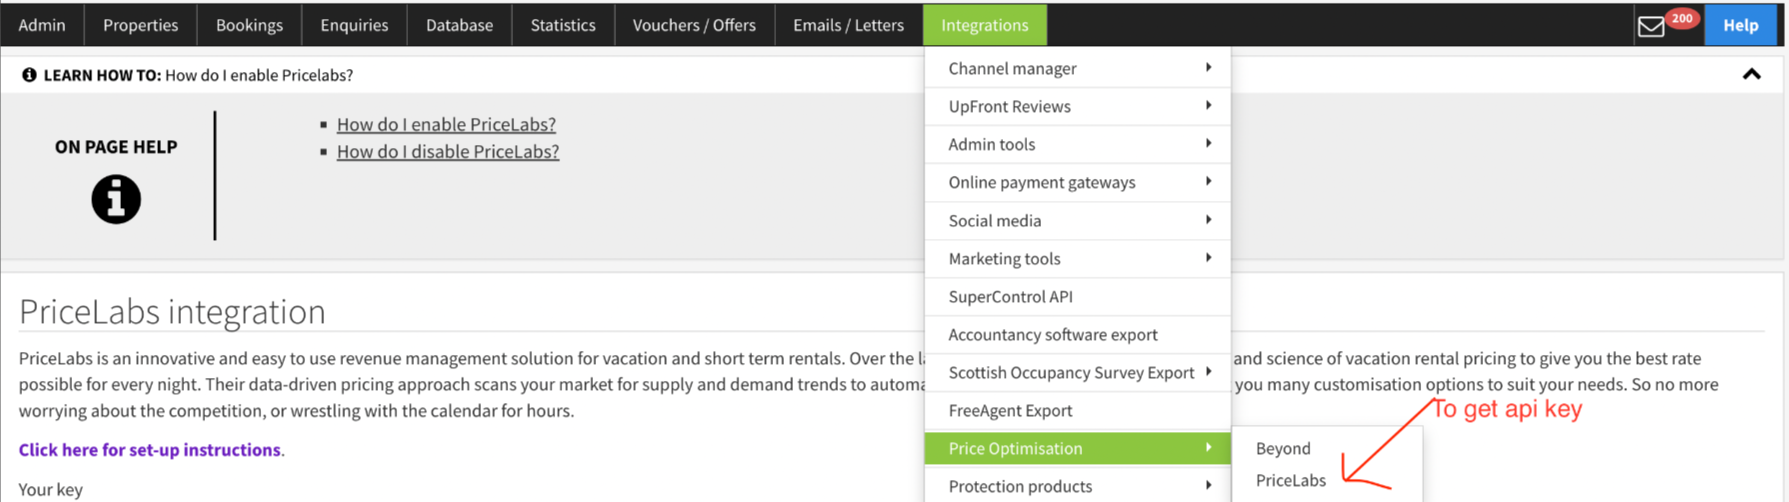Viewport: 1789px width, 502px height.
Task: Open 'How do I disable PriceLabs?' link
Action: 448,151
